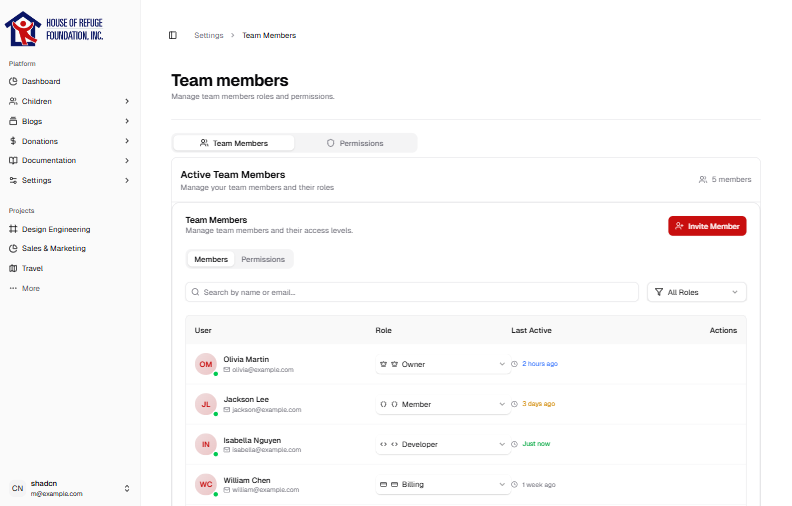792x506 pixels.
Task: Toggle the sidebar panel icon
Action: click(173, 35)
